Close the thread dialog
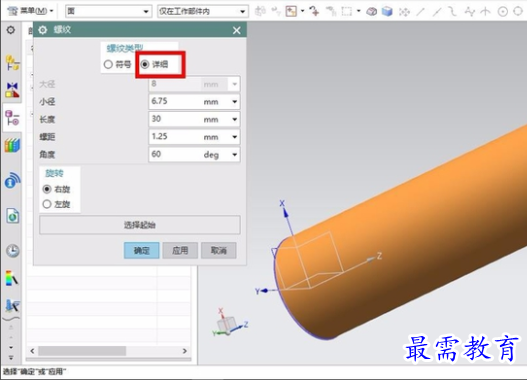The width and height of the screenshot is (527, 380). (x=237, y=30)
